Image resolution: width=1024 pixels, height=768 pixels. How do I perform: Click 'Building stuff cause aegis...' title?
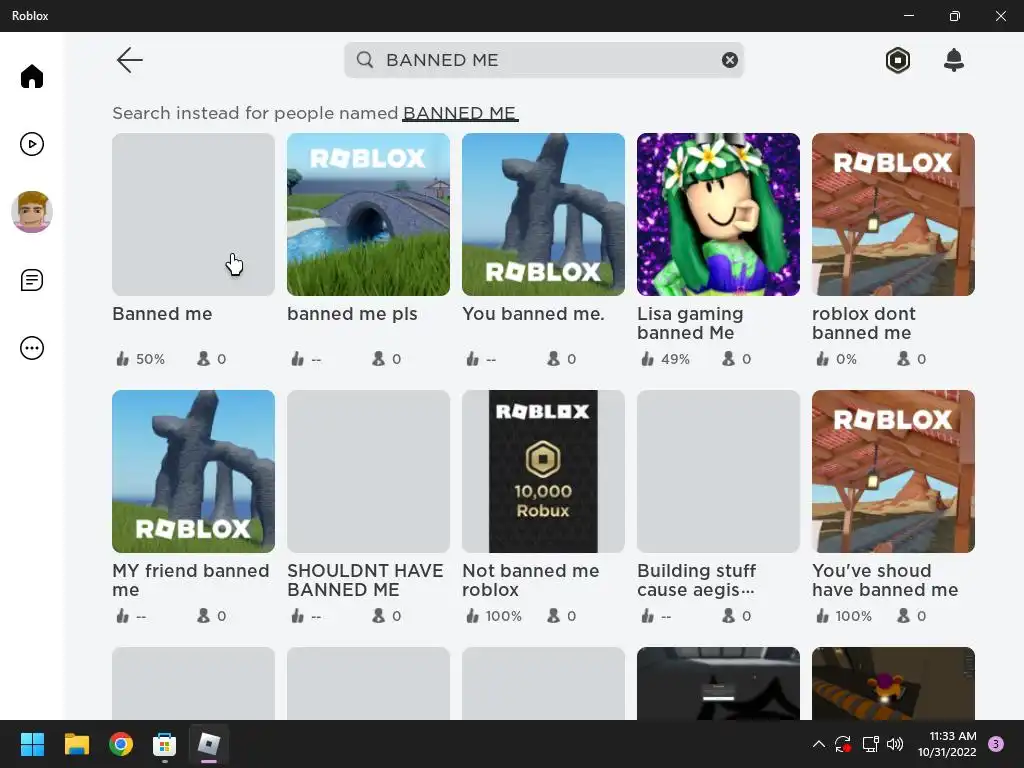click(697, 580)
